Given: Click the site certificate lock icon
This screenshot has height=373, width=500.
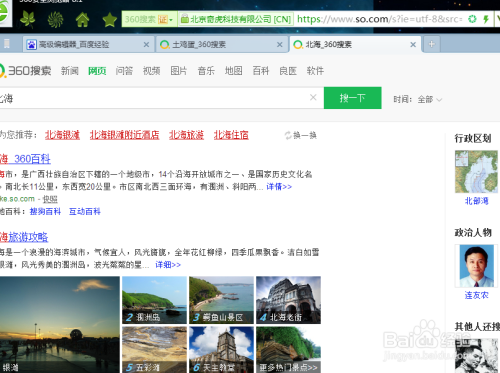Looking at the screenshot, I should (185, 19).
